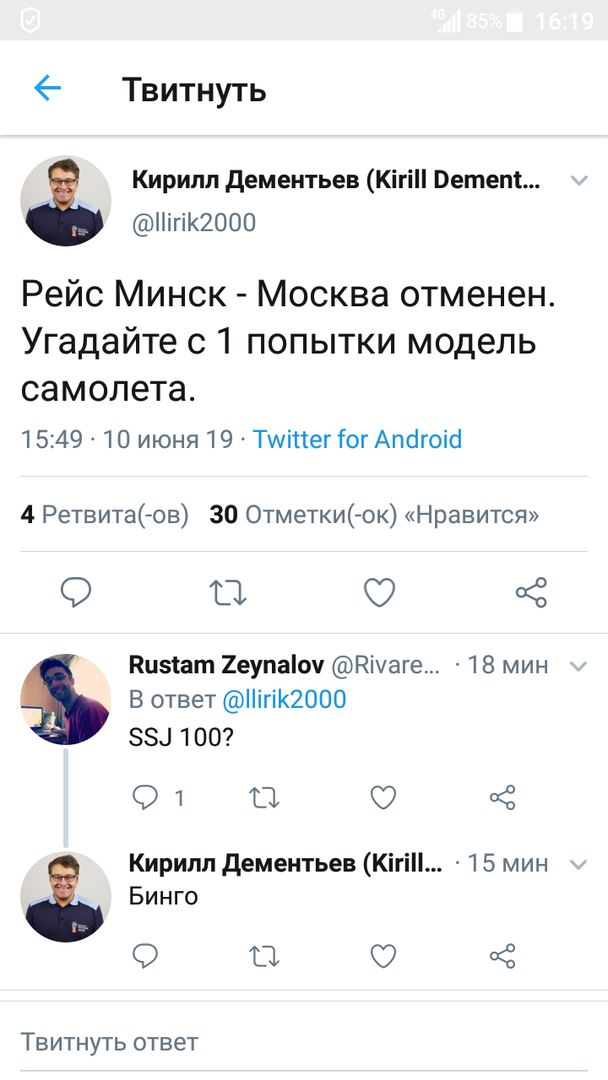Expand options for Rustam Zeynalov's reply

coord(578,665)
